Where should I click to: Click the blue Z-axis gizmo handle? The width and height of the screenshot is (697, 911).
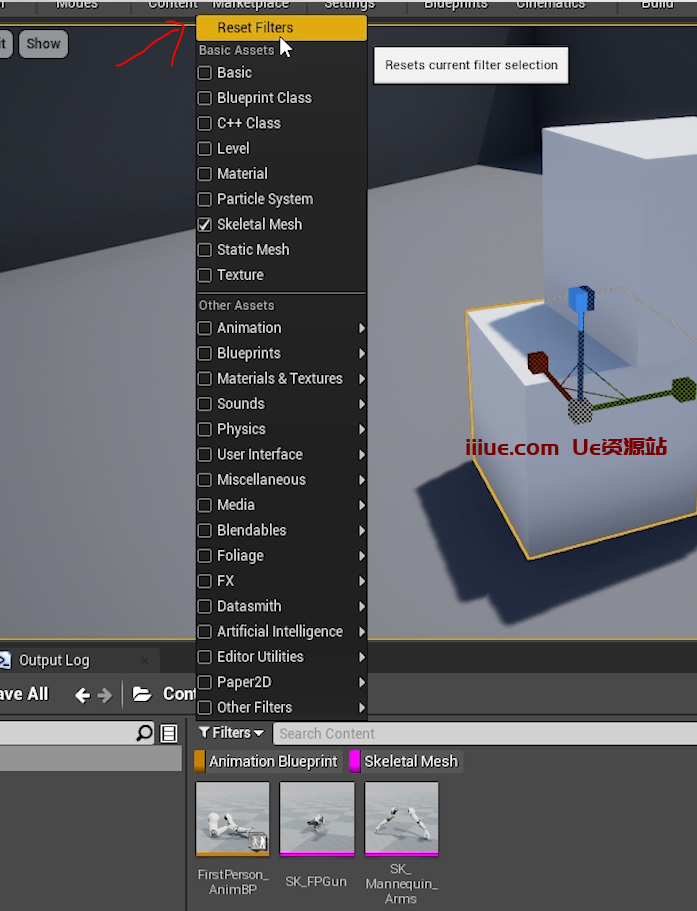[580, 299]
